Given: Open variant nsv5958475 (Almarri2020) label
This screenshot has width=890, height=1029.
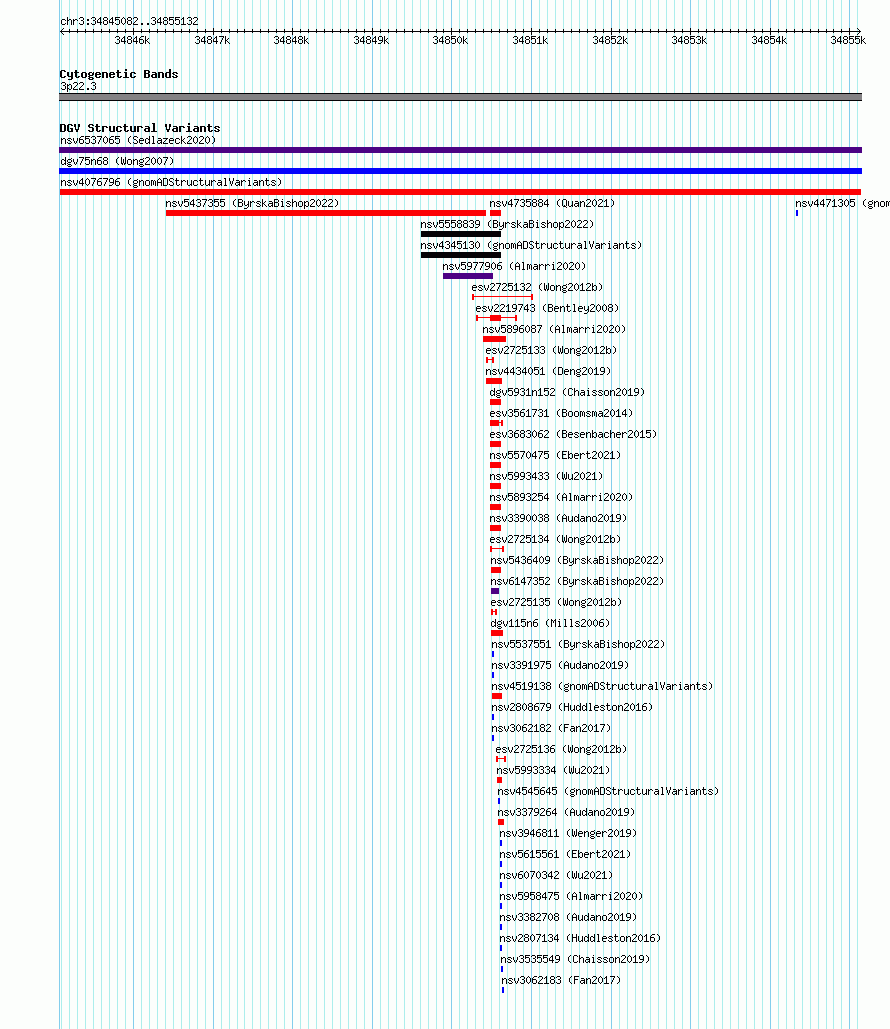Looking at the screenshot, I should pyautogui.click(x=571, y=896).
